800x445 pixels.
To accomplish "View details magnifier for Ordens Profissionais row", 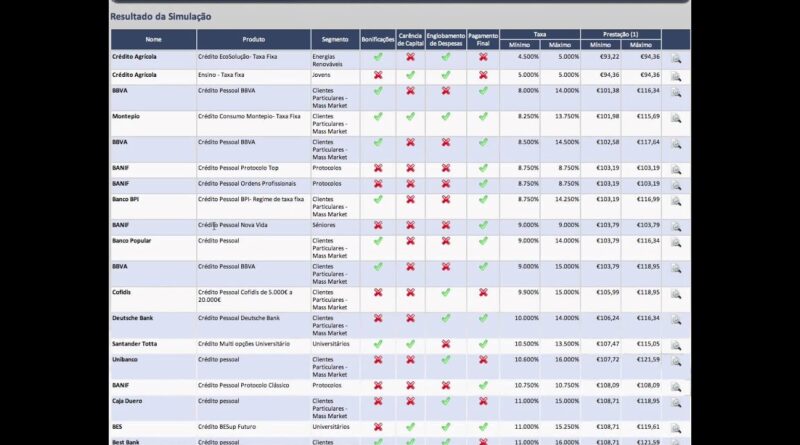I will tap(676, 186).
